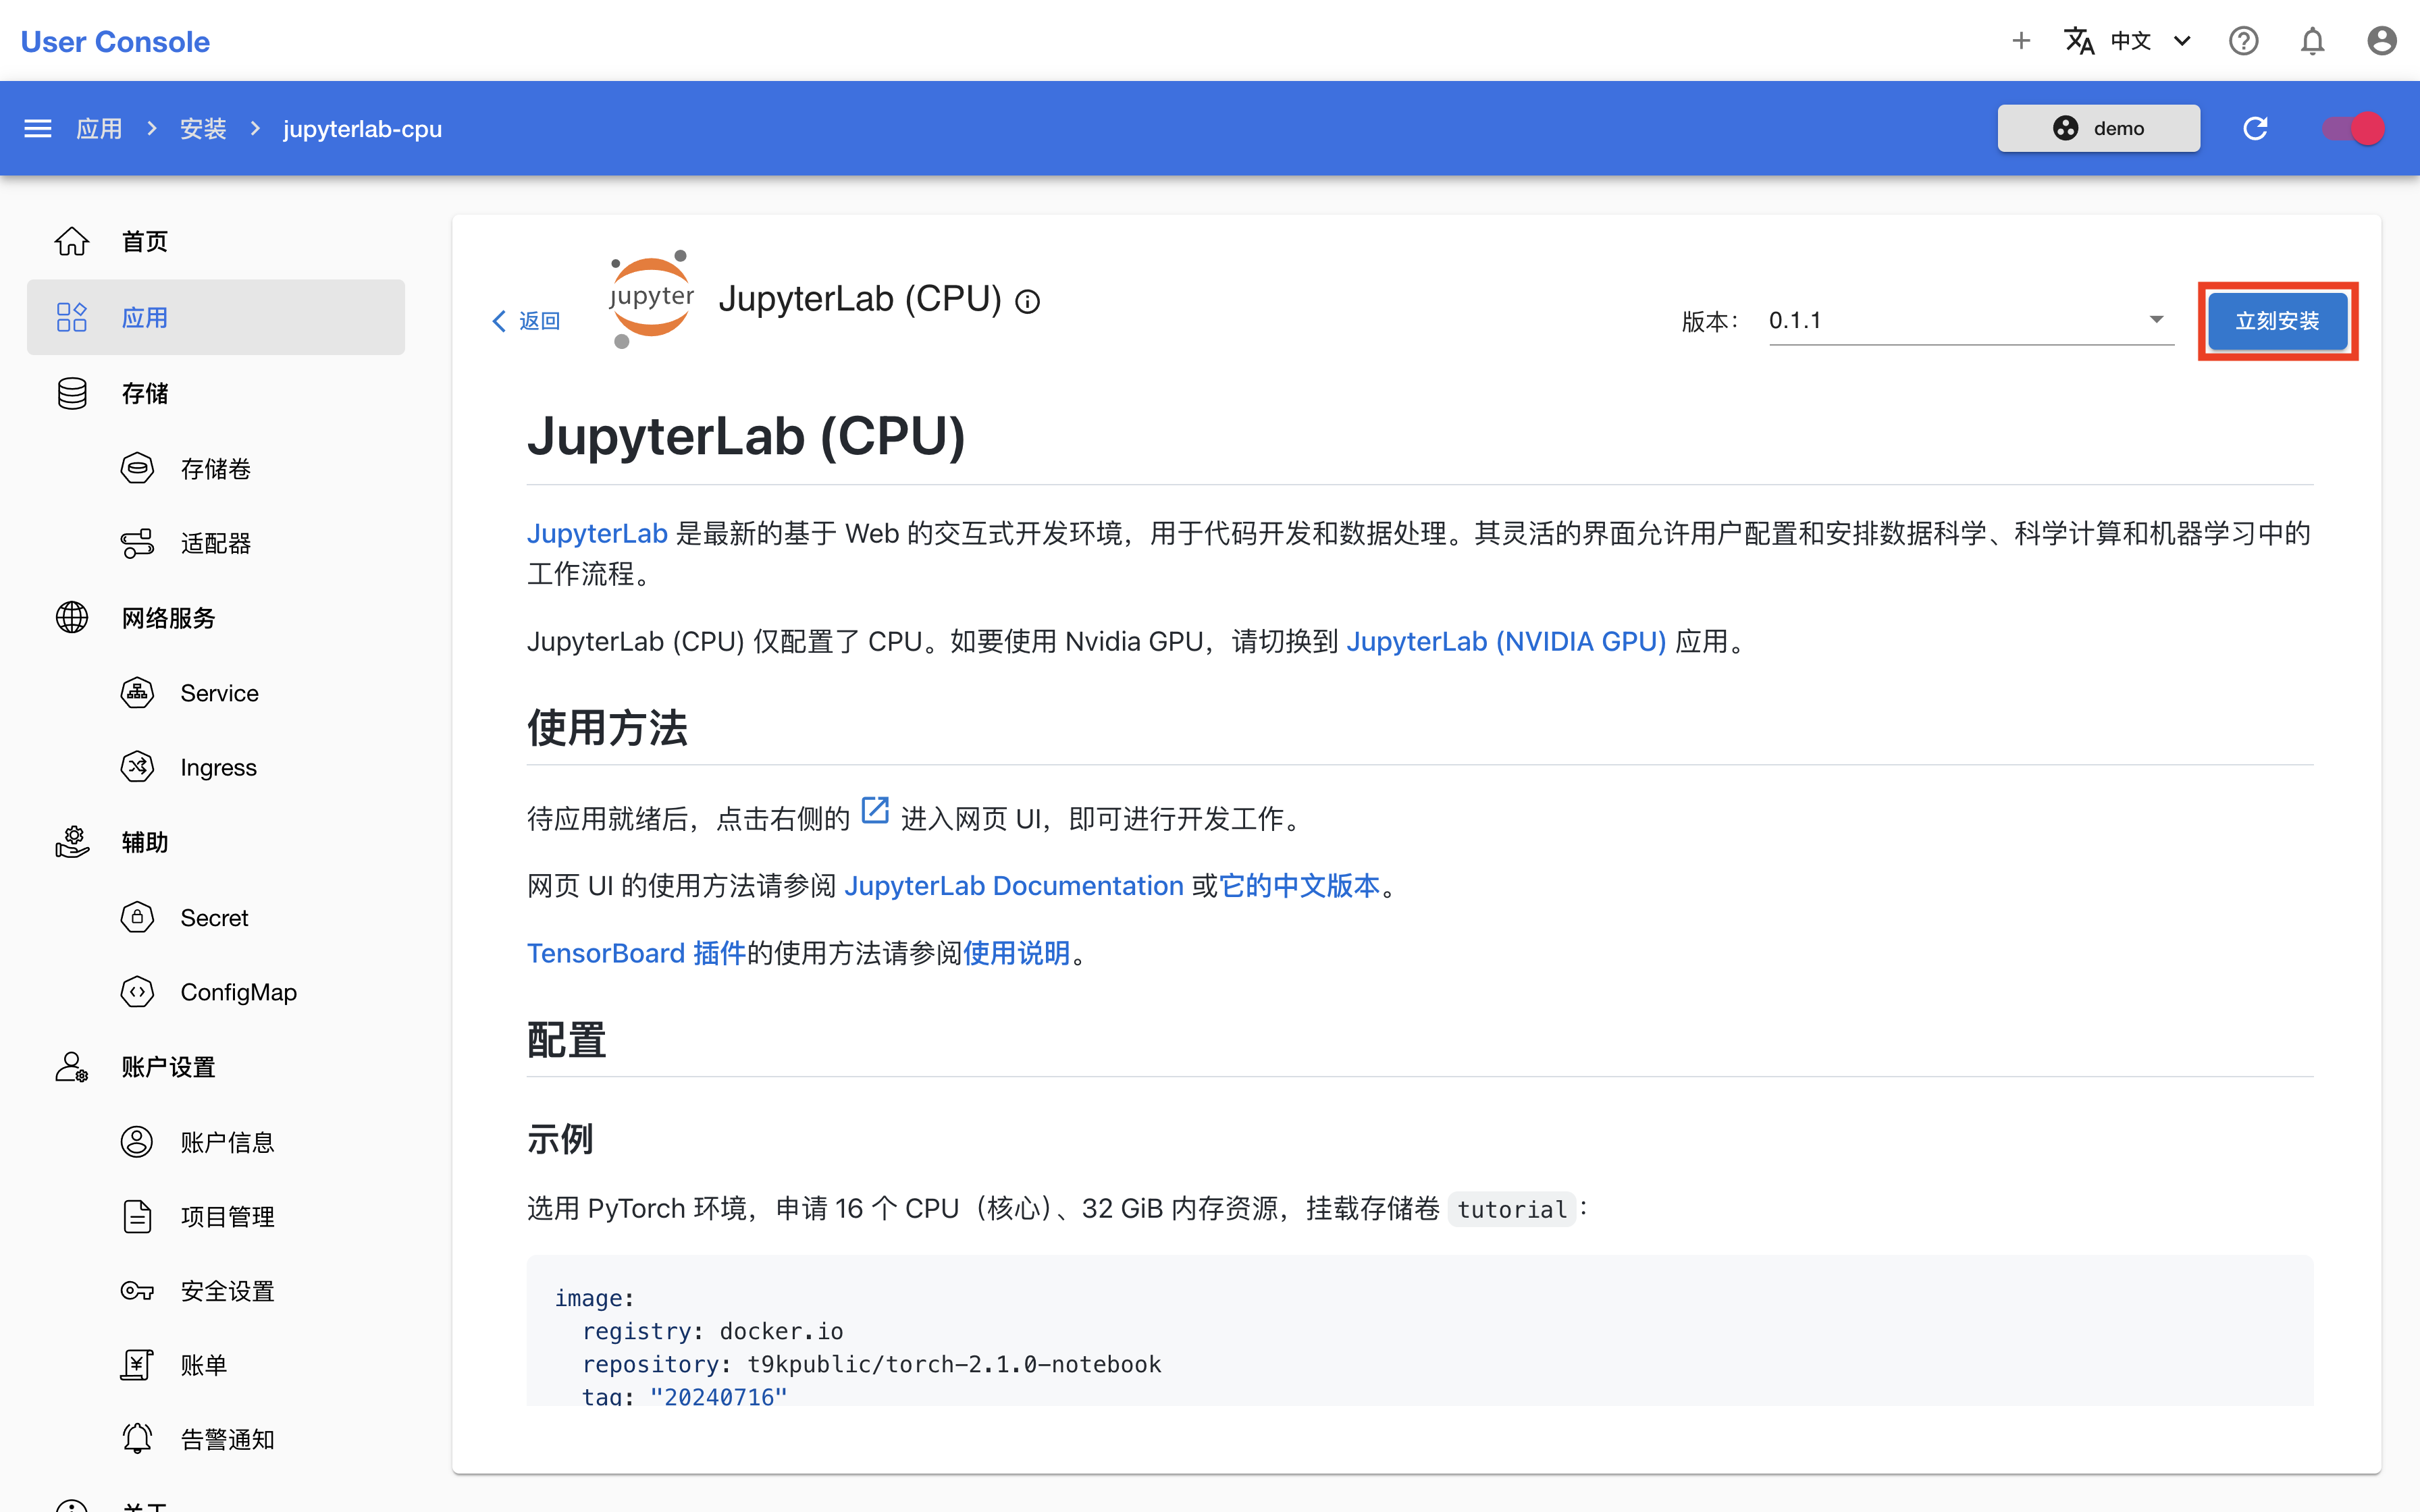Click the 账户设置 user gear icon

tap(72, 1067)
